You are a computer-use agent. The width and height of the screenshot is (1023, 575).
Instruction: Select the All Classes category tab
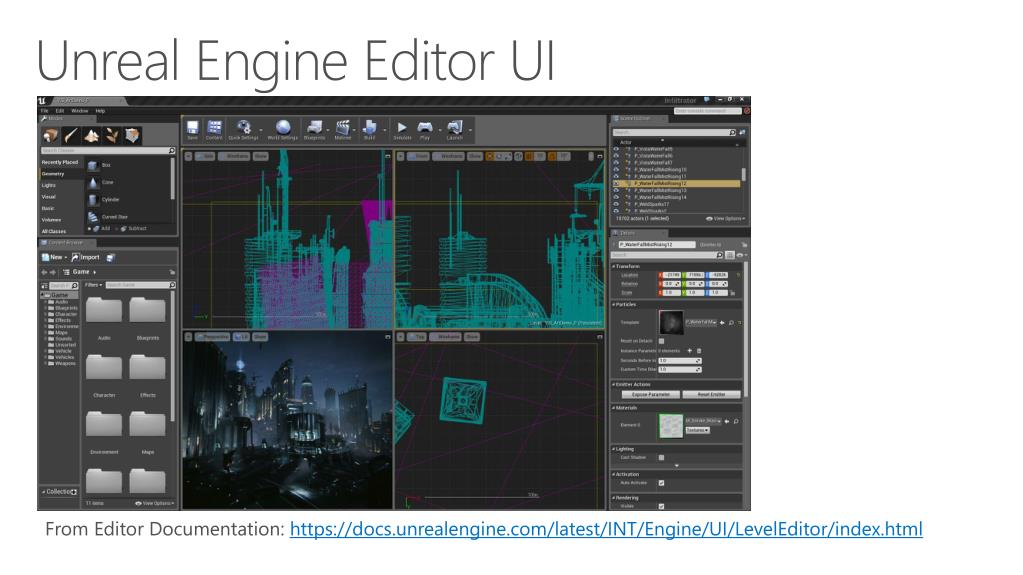coord(54,231)
